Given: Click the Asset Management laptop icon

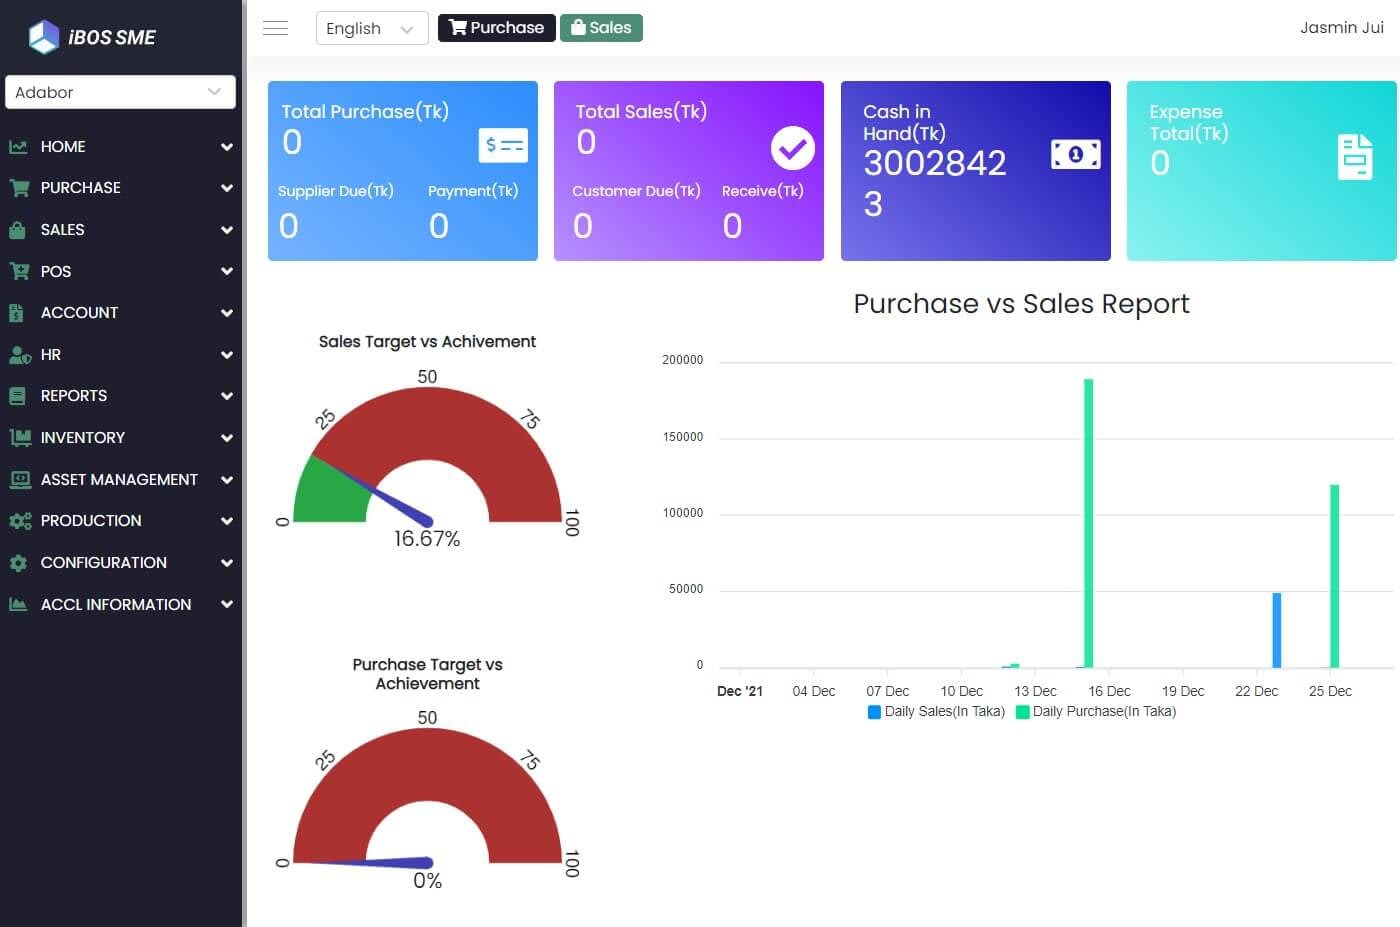Looking at the screenshot, I should [20, 479].
